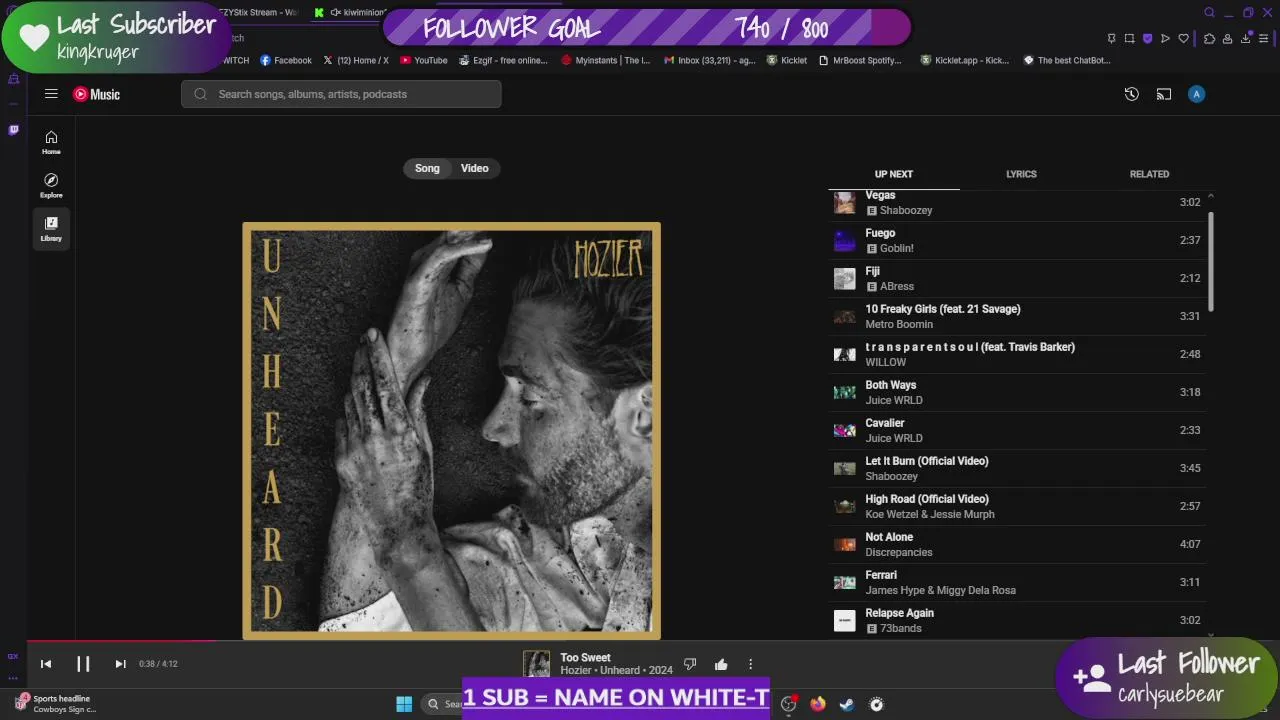
Task: Click the queue list scrollbar
Action: coord(1211,262)
